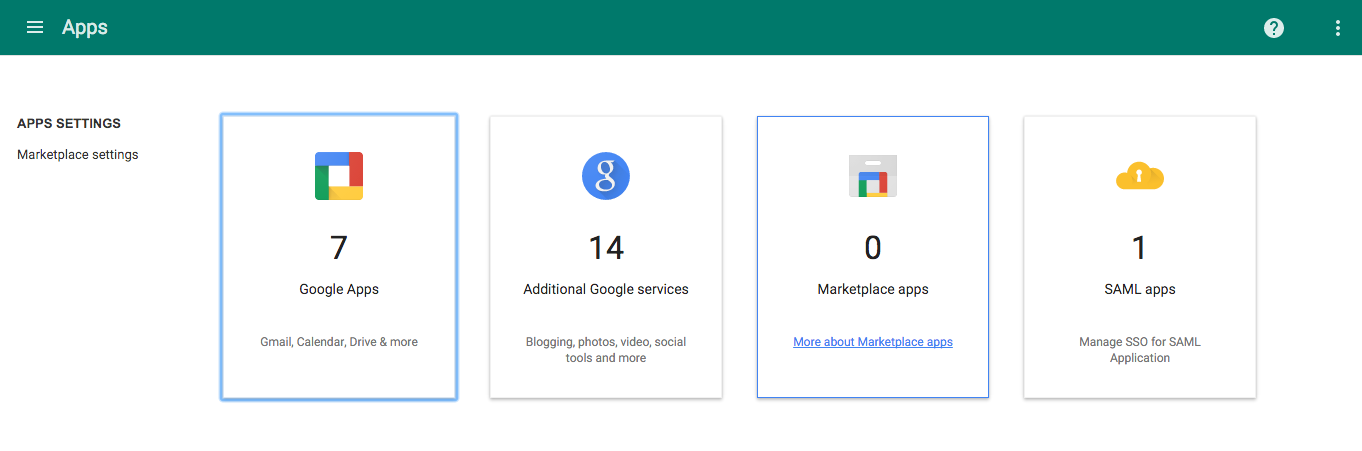Click 'Blogging, photos, video, social tools' description
The height and width of the screenshot is (451, 1362).
tap(606, 350)
